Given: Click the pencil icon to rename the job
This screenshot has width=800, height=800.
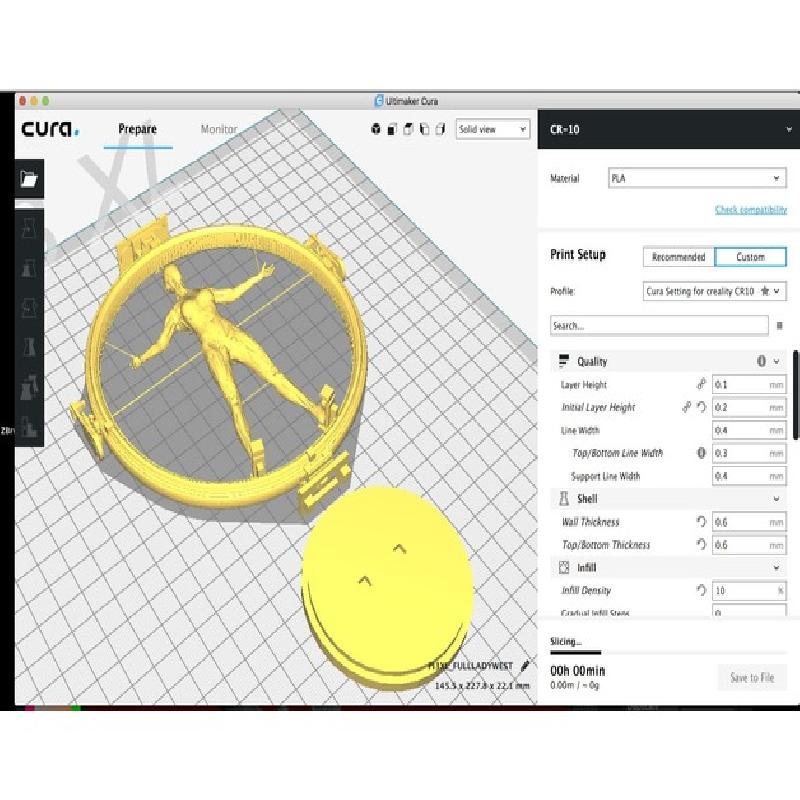Looking at the screenshot, I should click(x=524, y=666).
